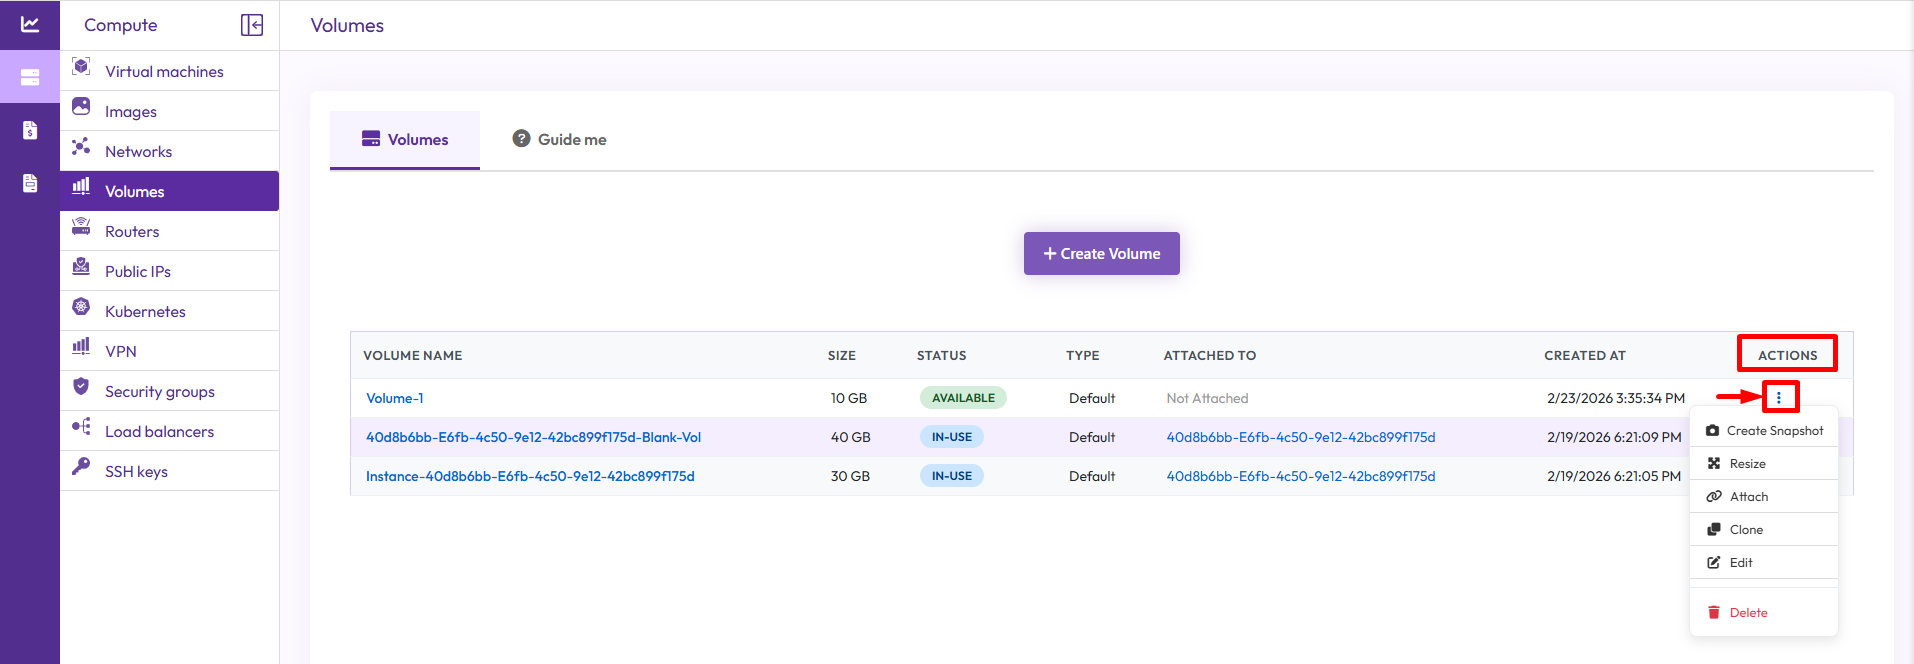
Task: Select Attach from the actions menu
Action: (1748, 497)
